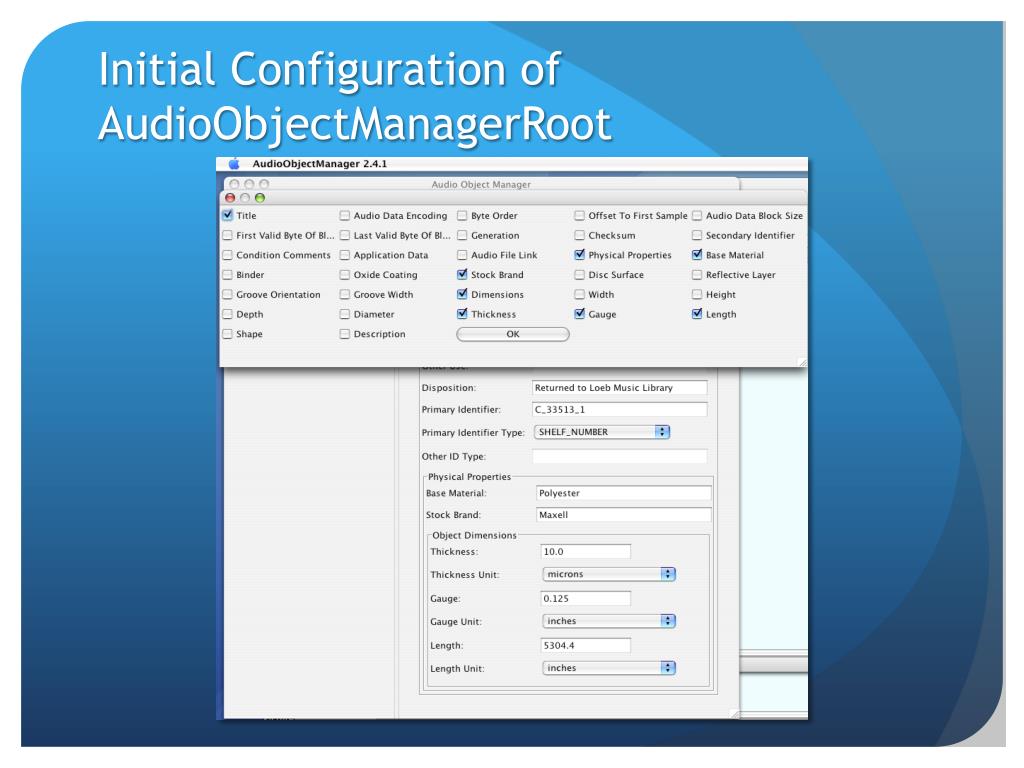Change the Length Unit dropdown
The width and height of the screenshot is (1024, 768).
609,667
